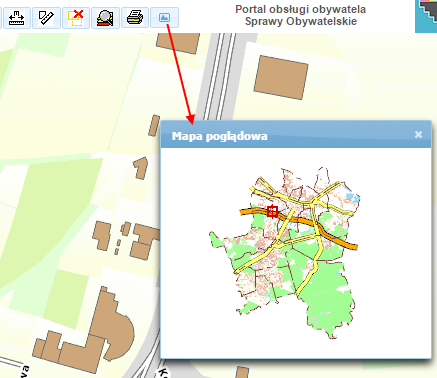The width and height of the screenshot is (437, 378).
Task: Click the printer icon to print map
Action: [135, 18]
